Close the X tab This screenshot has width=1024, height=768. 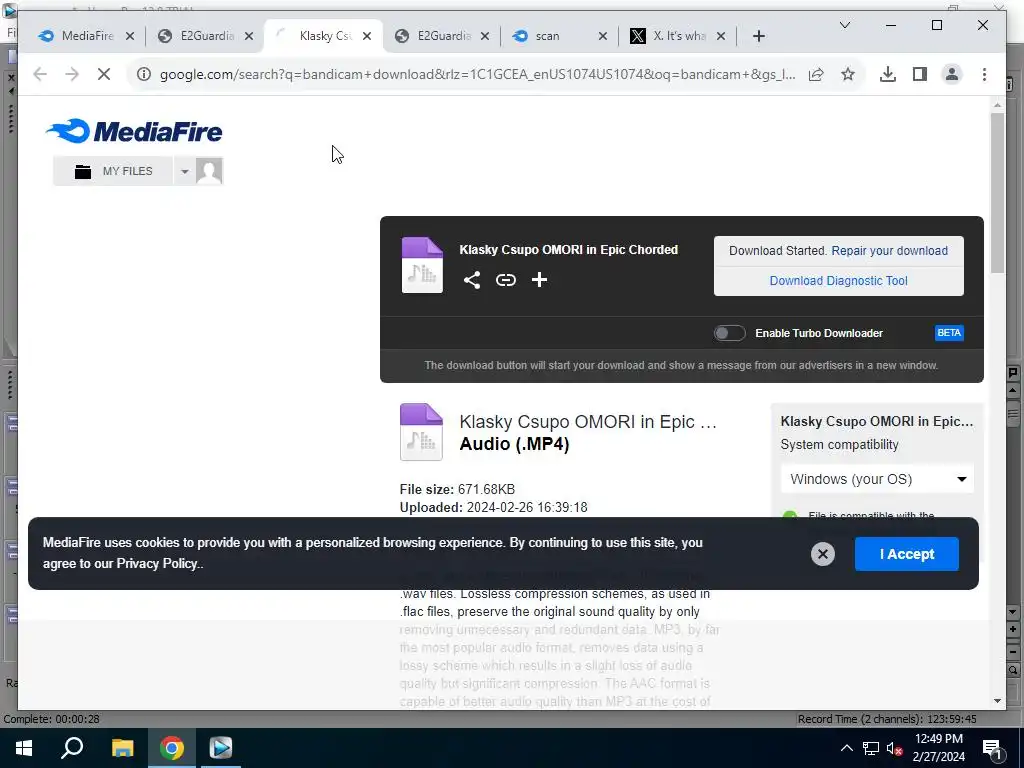point(721,37)
